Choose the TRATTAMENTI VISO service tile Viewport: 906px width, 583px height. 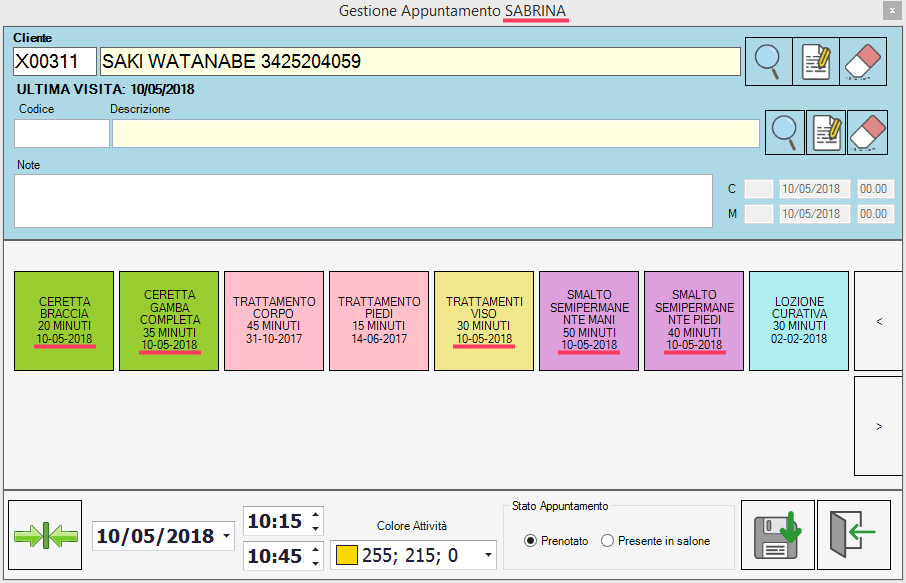(x=484, y=320)
